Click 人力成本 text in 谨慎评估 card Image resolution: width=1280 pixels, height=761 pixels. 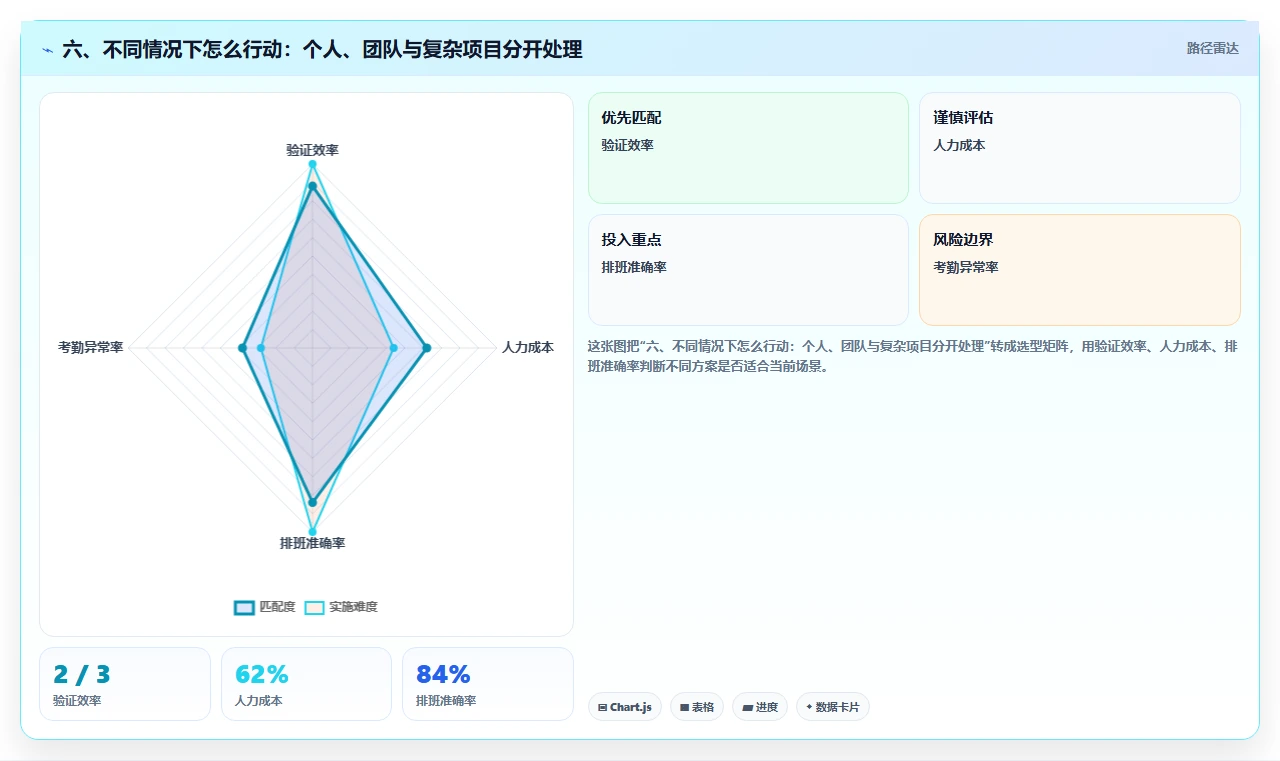click(x=959, y=145)
